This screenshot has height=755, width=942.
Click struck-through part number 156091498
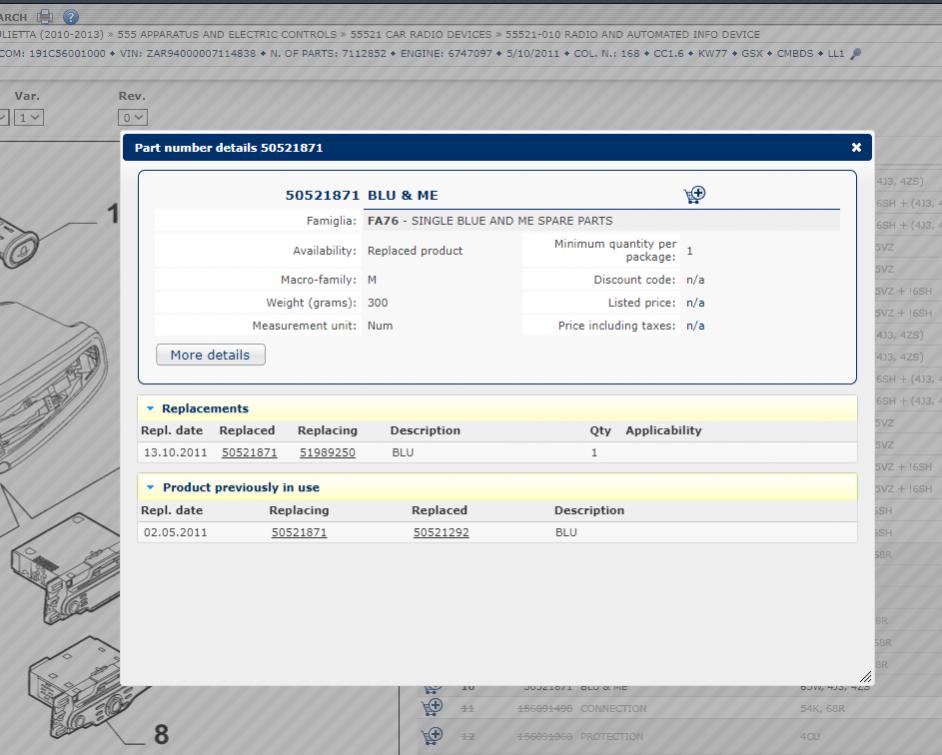[545, 709]
